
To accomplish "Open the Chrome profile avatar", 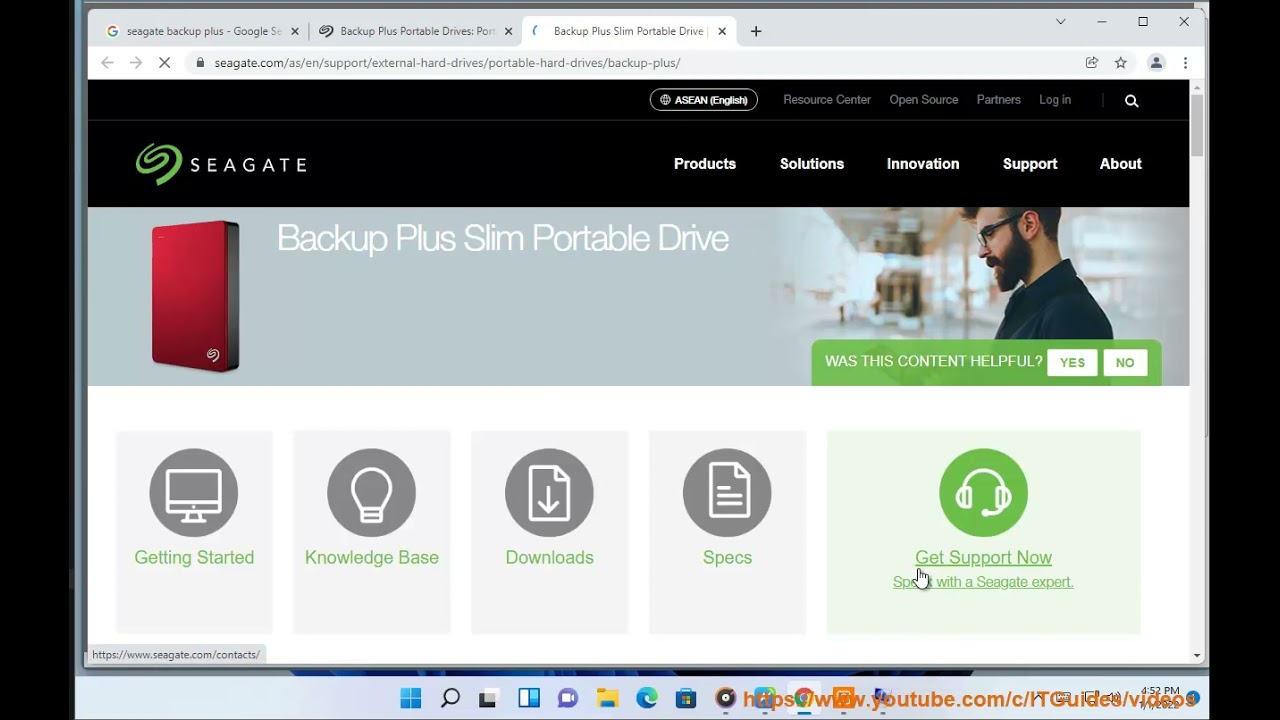I will click(1156, 62).
